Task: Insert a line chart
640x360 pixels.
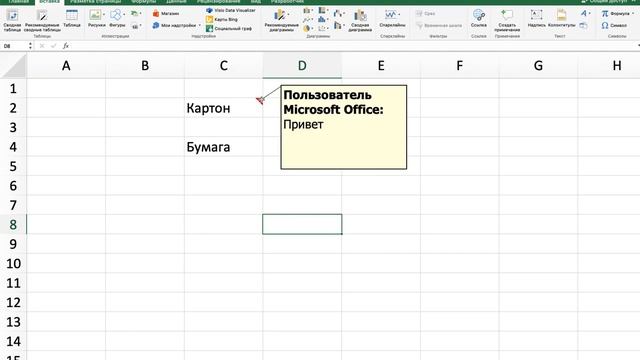Action: [307, 20]
